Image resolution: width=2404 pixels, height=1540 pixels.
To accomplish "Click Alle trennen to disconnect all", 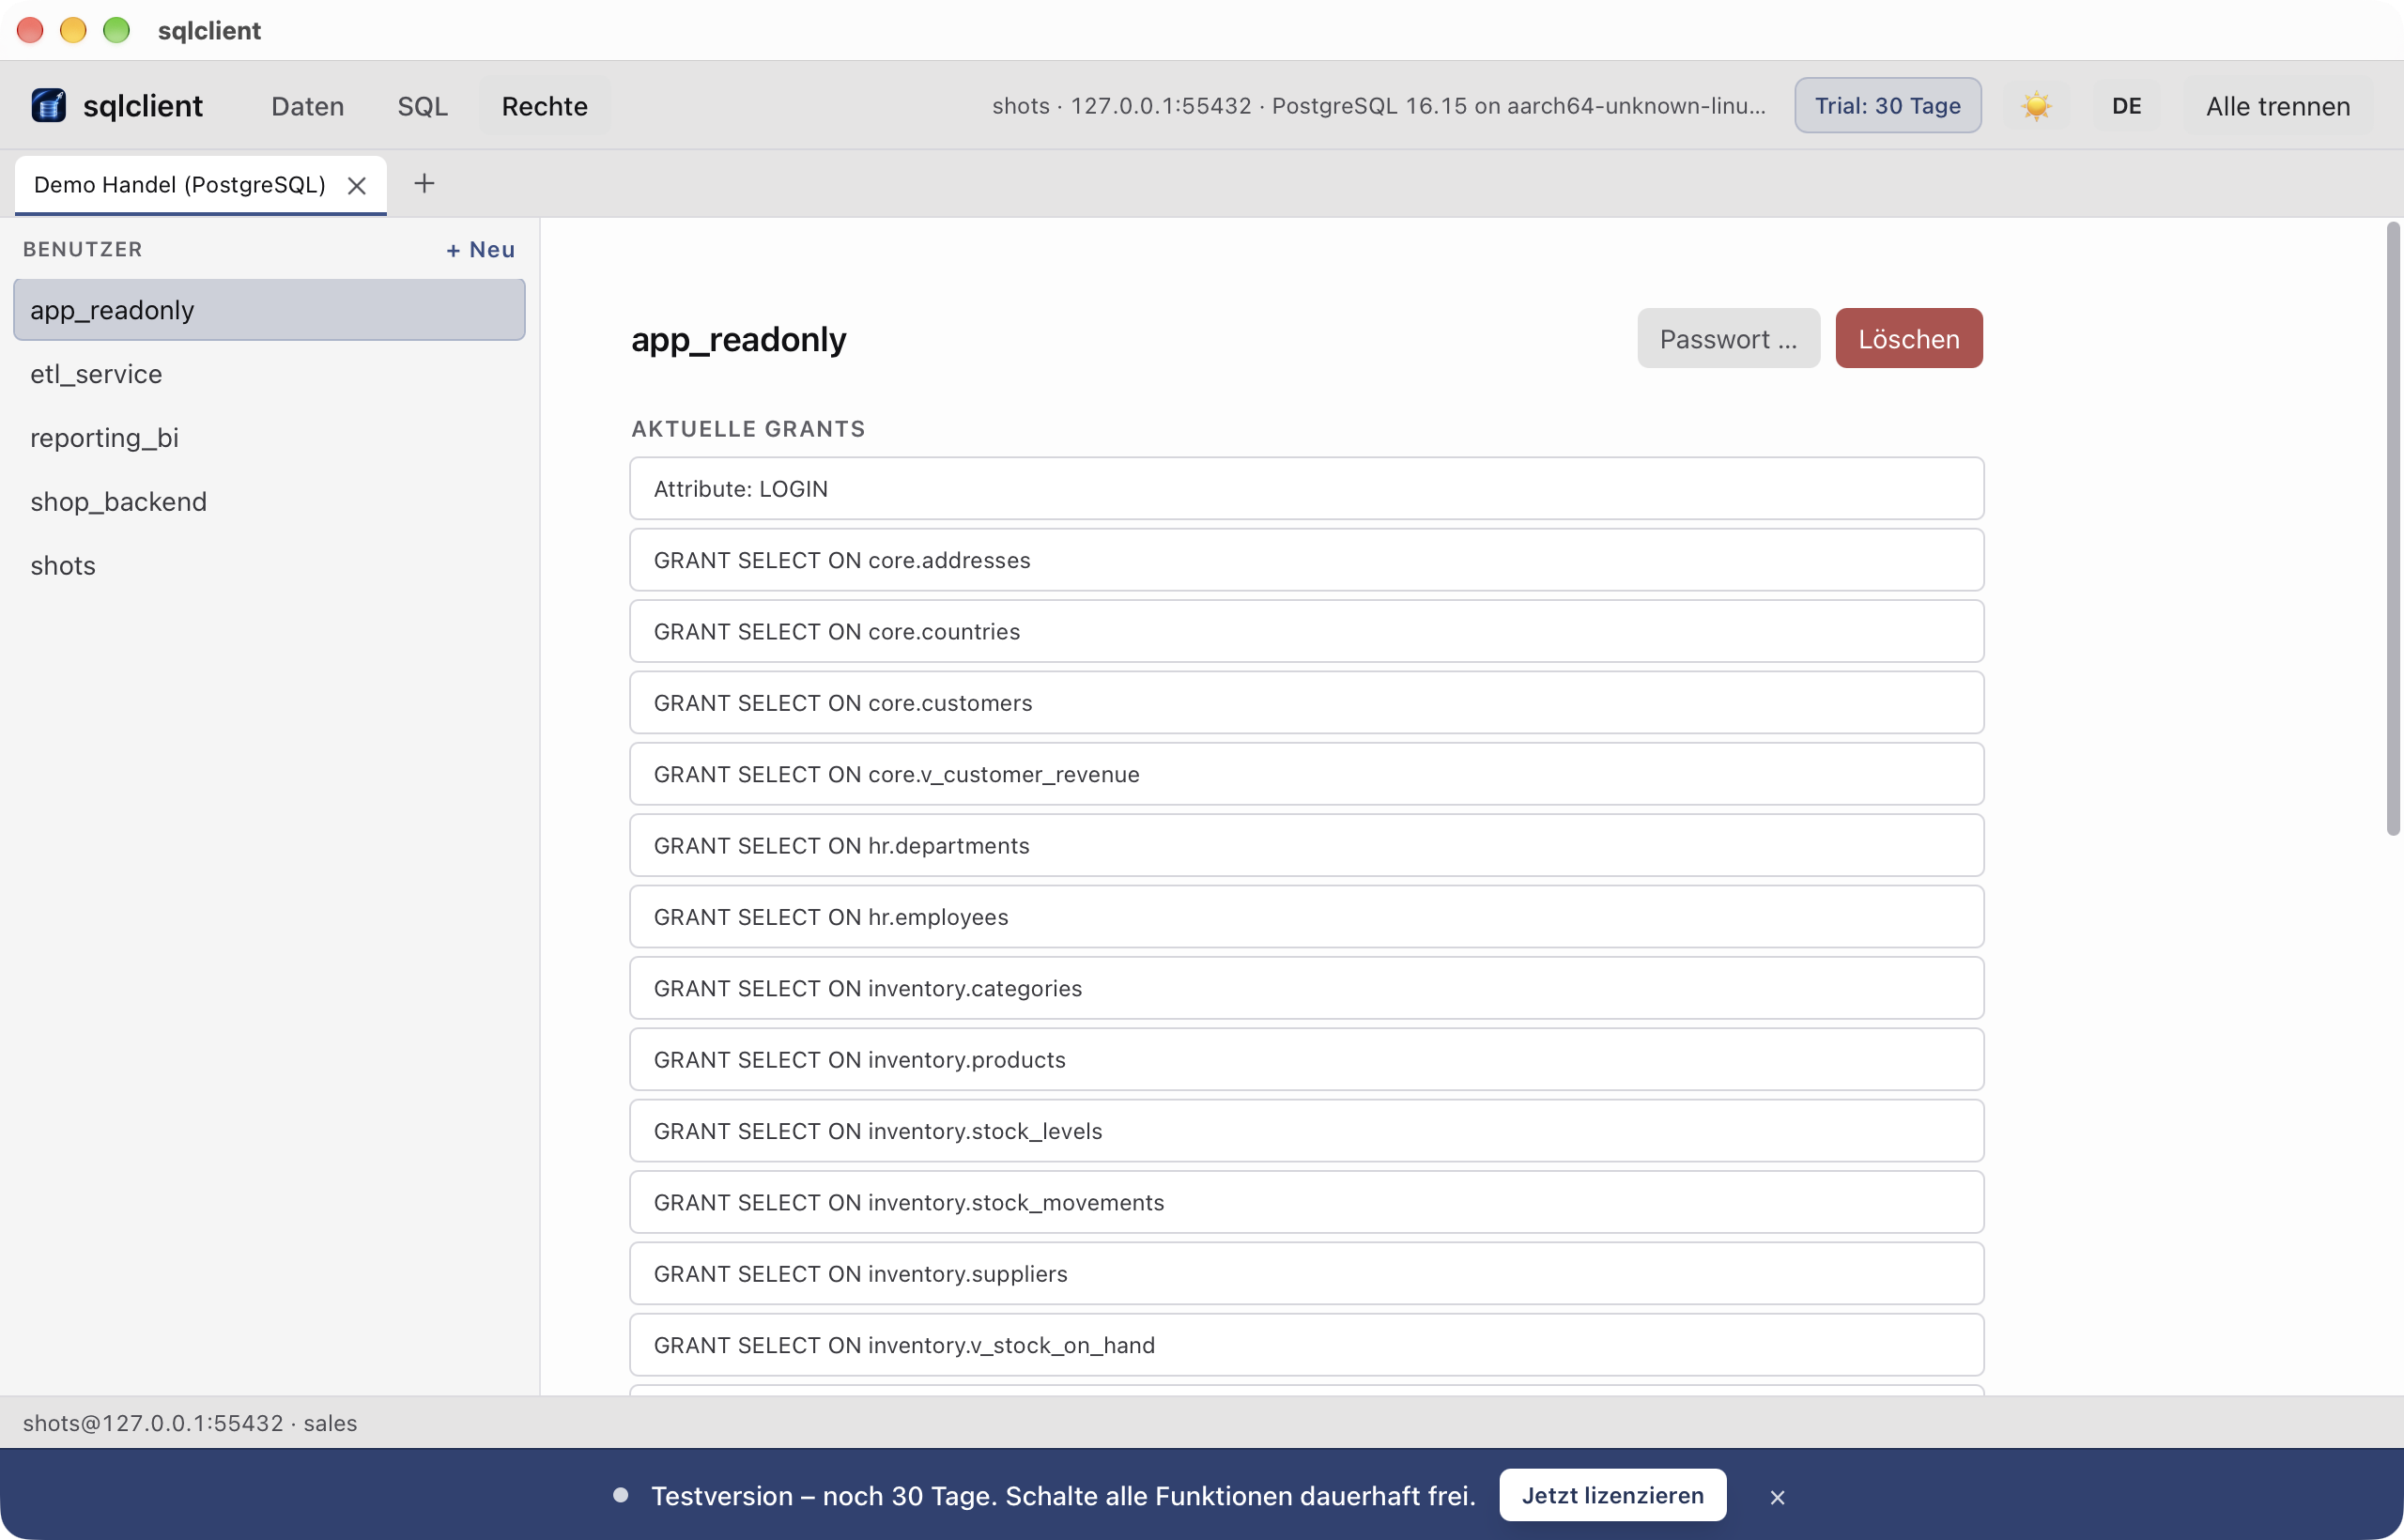I will tap(2278, 106).
